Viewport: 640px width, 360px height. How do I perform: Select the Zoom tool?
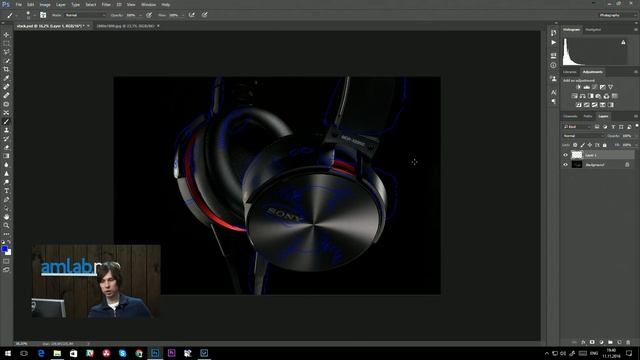coord(6,225)
